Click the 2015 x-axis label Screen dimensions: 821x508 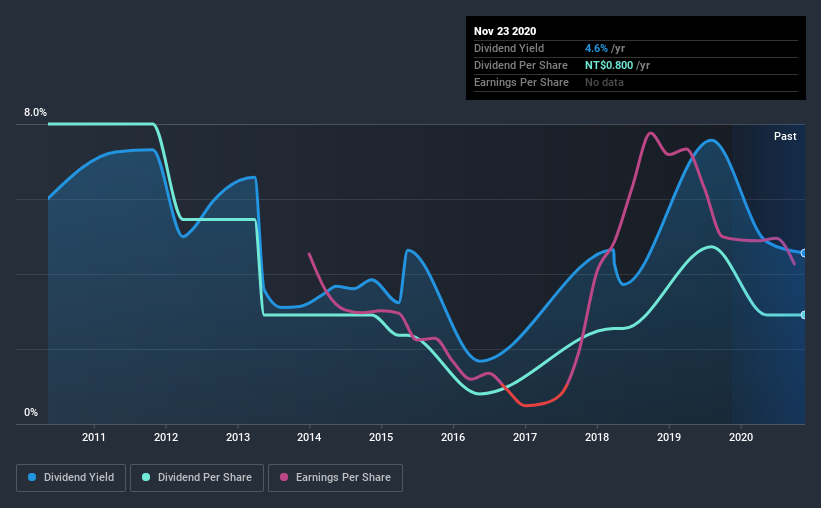point(381,437)
